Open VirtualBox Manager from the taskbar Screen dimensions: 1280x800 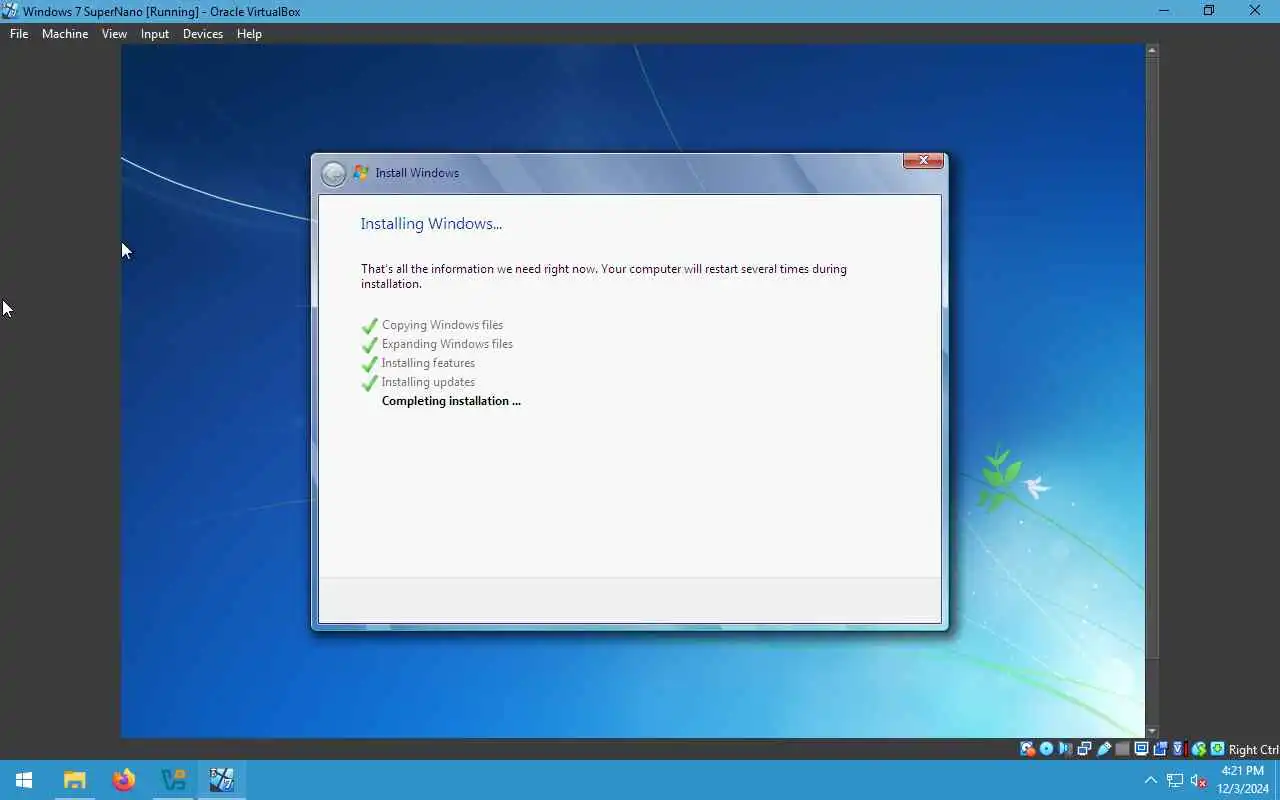click(173, 780)
